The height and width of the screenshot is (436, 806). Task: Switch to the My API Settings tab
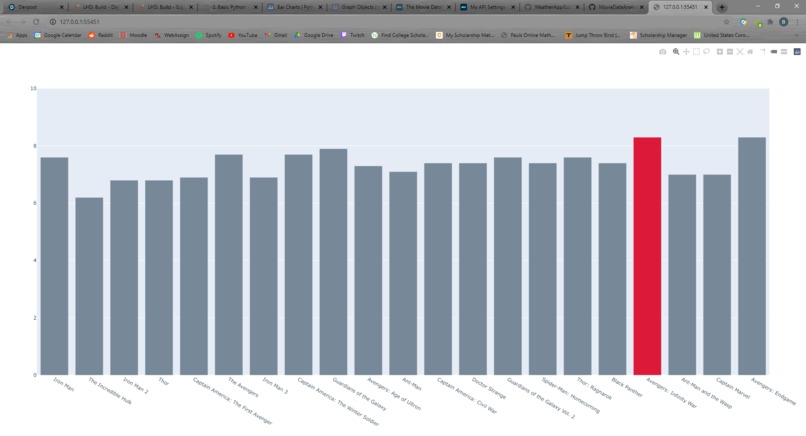tap(487, 7)
